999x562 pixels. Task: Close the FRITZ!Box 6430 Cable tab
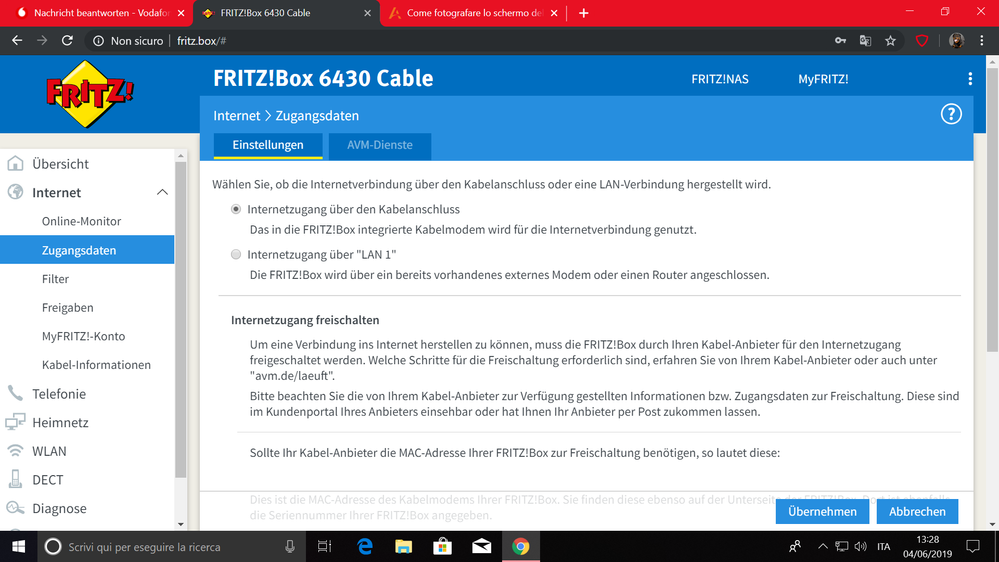(x=368, y=13)
